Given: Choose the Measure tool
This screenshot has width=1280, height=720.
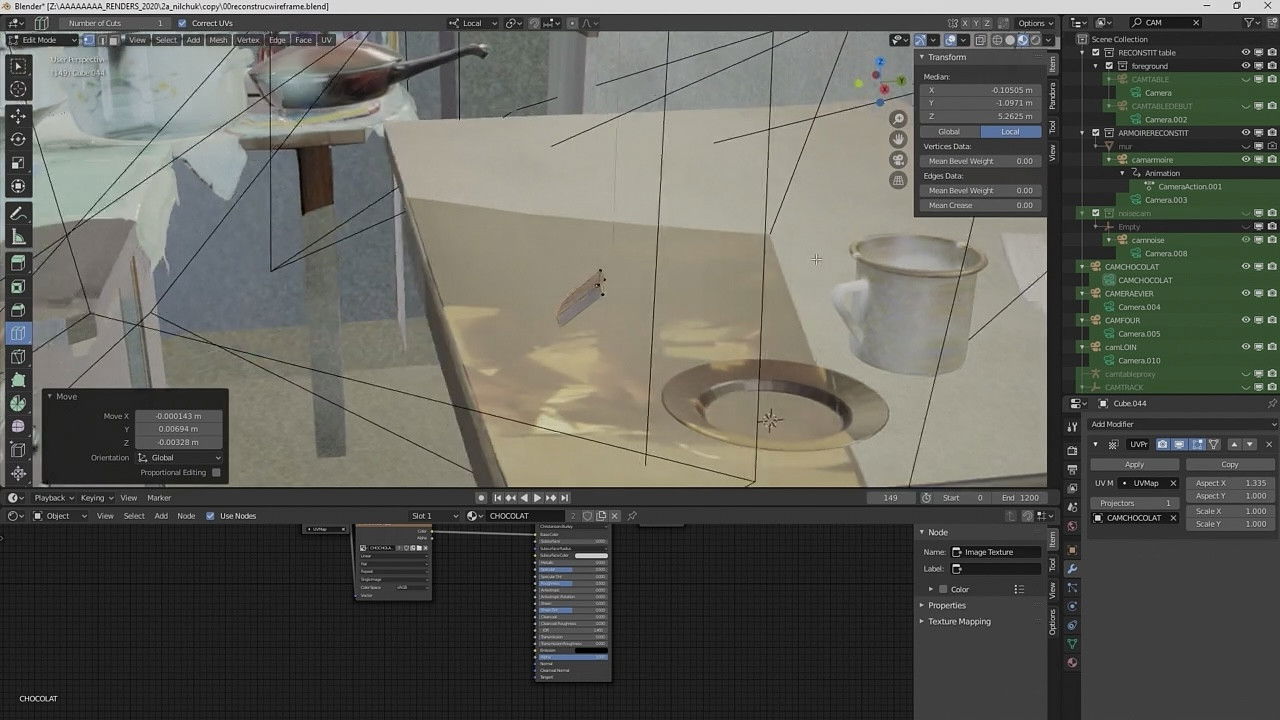Looking at the screenshot, I should (18, 237).
